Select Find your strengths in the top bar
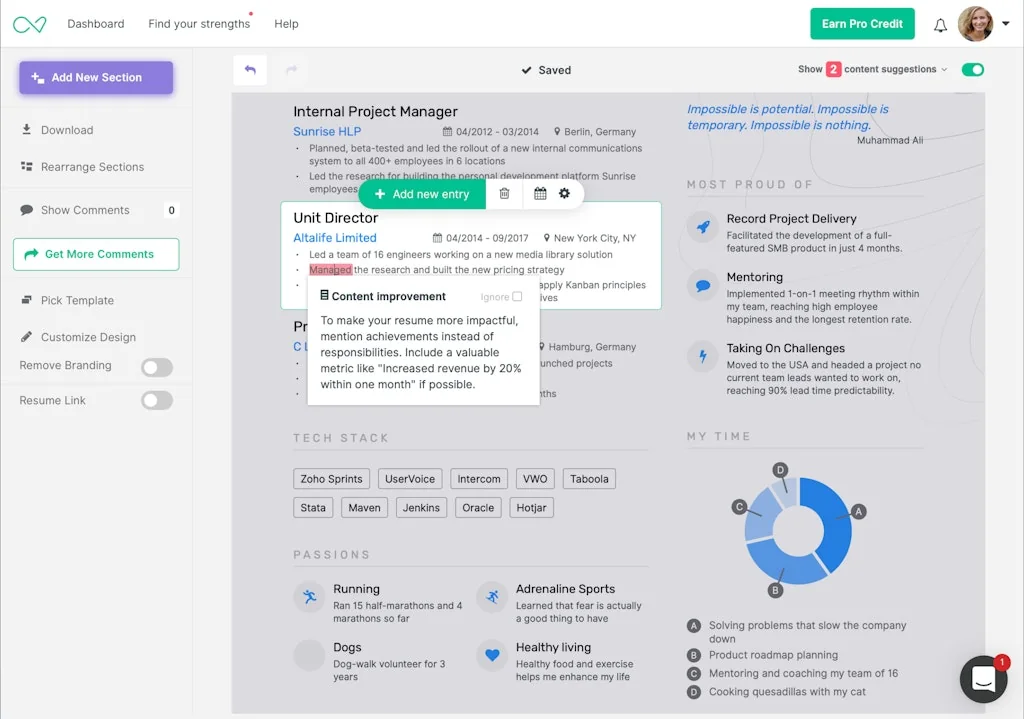This screenshot has width=1024, height=719. coord(199,23)
